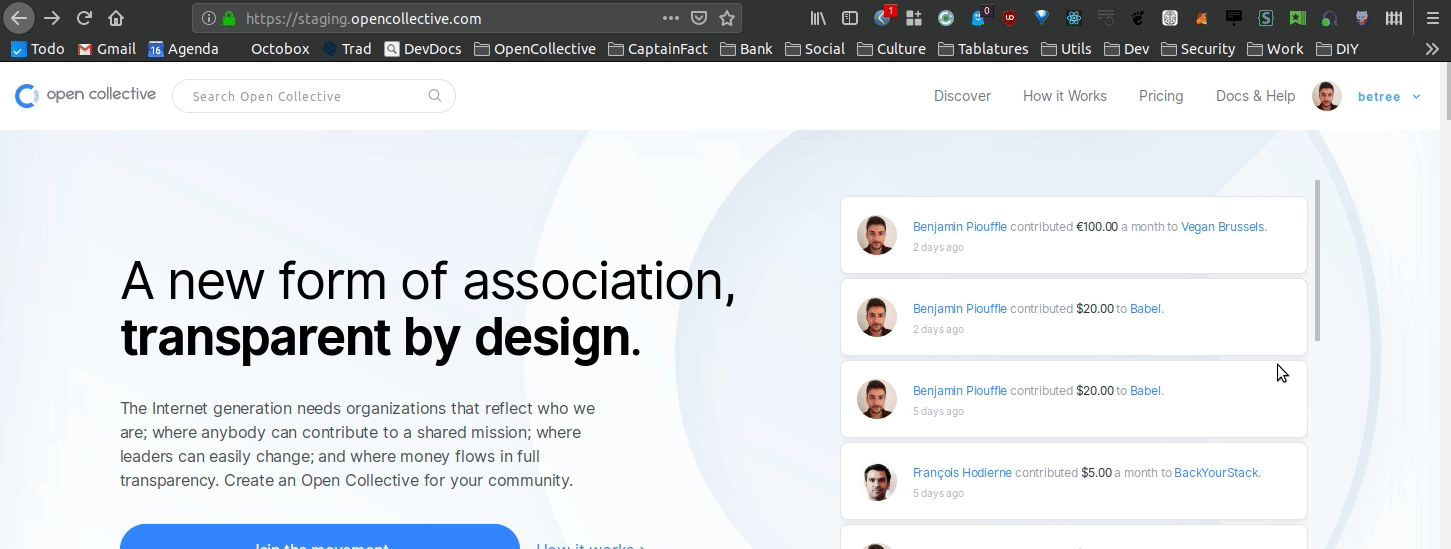Open How it Works in top navigation
1451x549 pixels.
(x=1065, y=96)
